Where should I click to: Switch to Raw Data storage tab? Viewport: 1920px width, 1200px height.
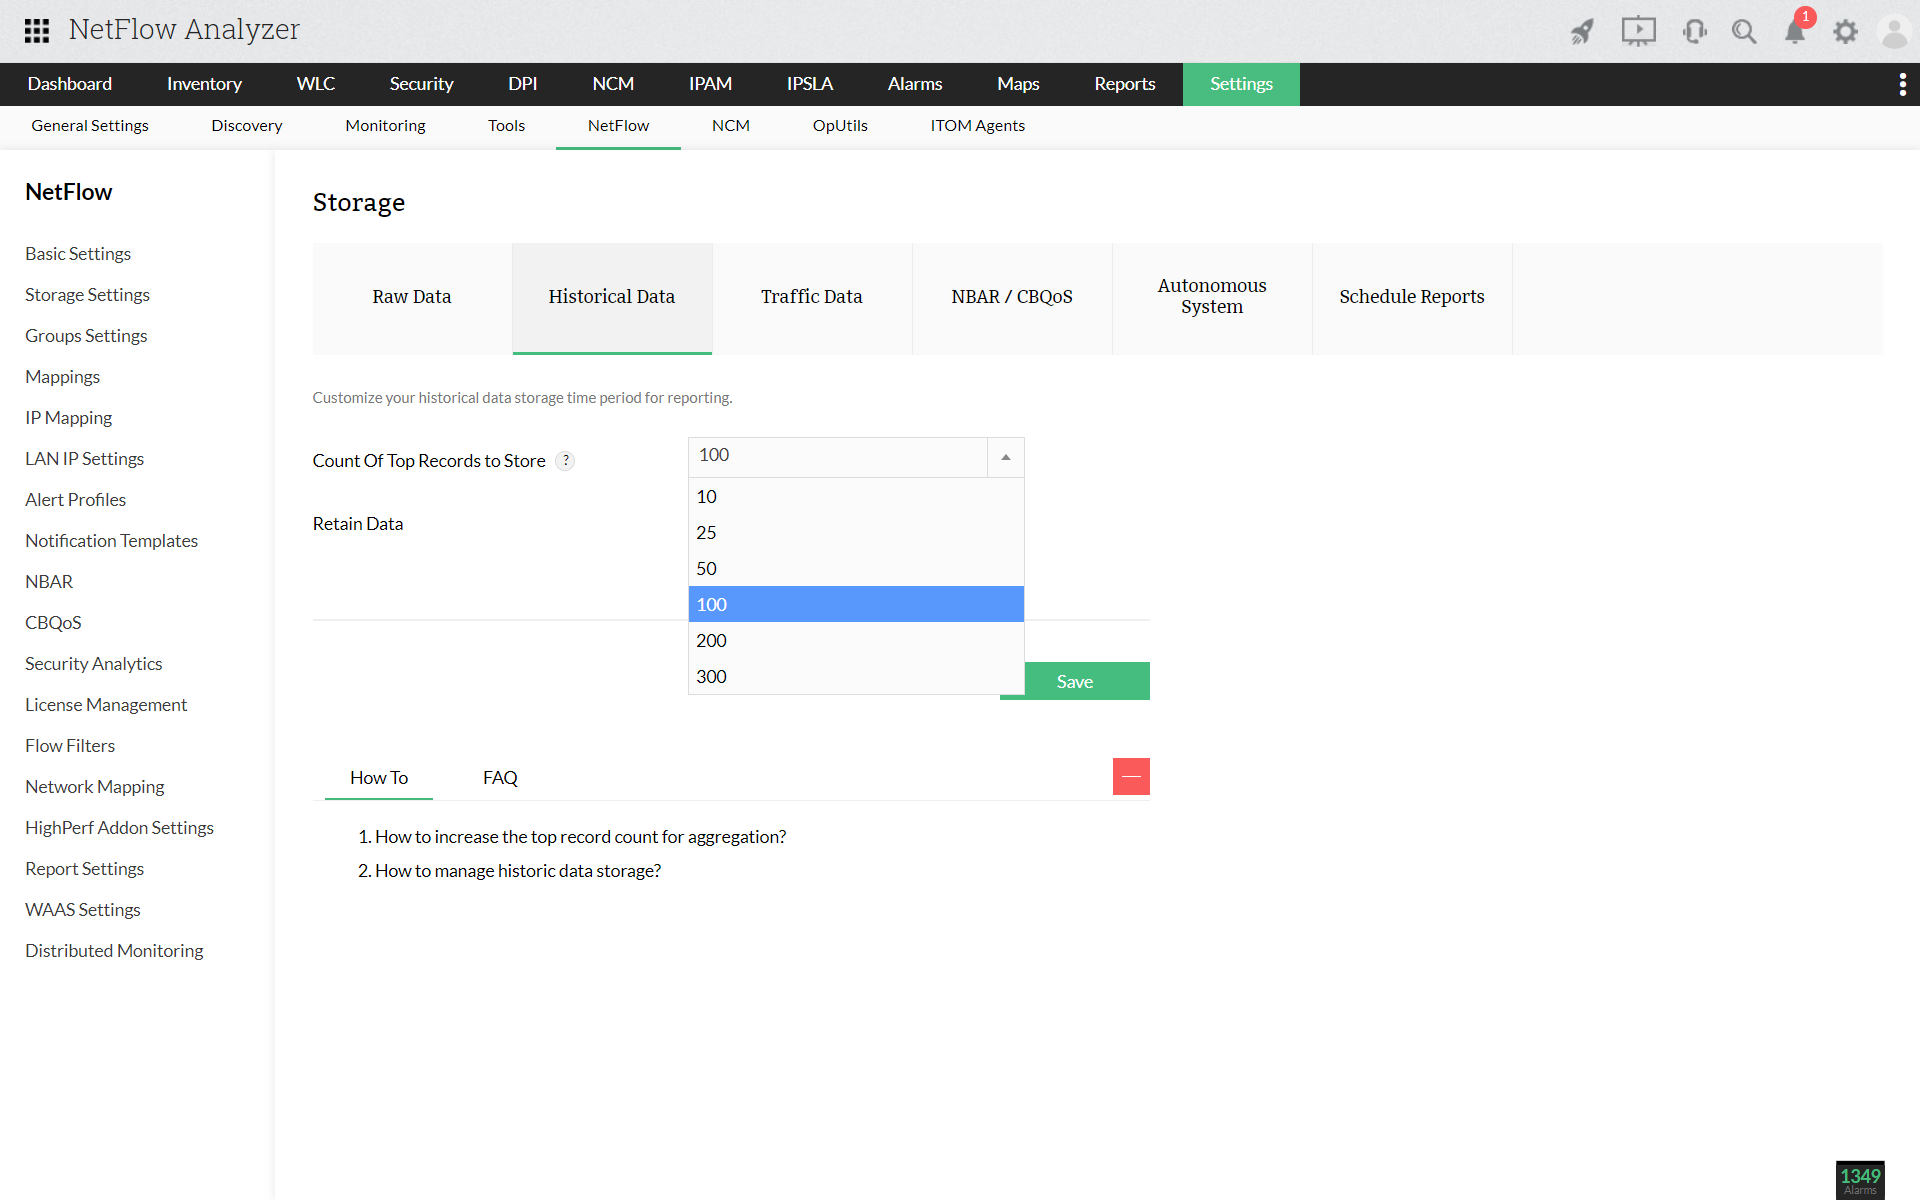point(411,296)
